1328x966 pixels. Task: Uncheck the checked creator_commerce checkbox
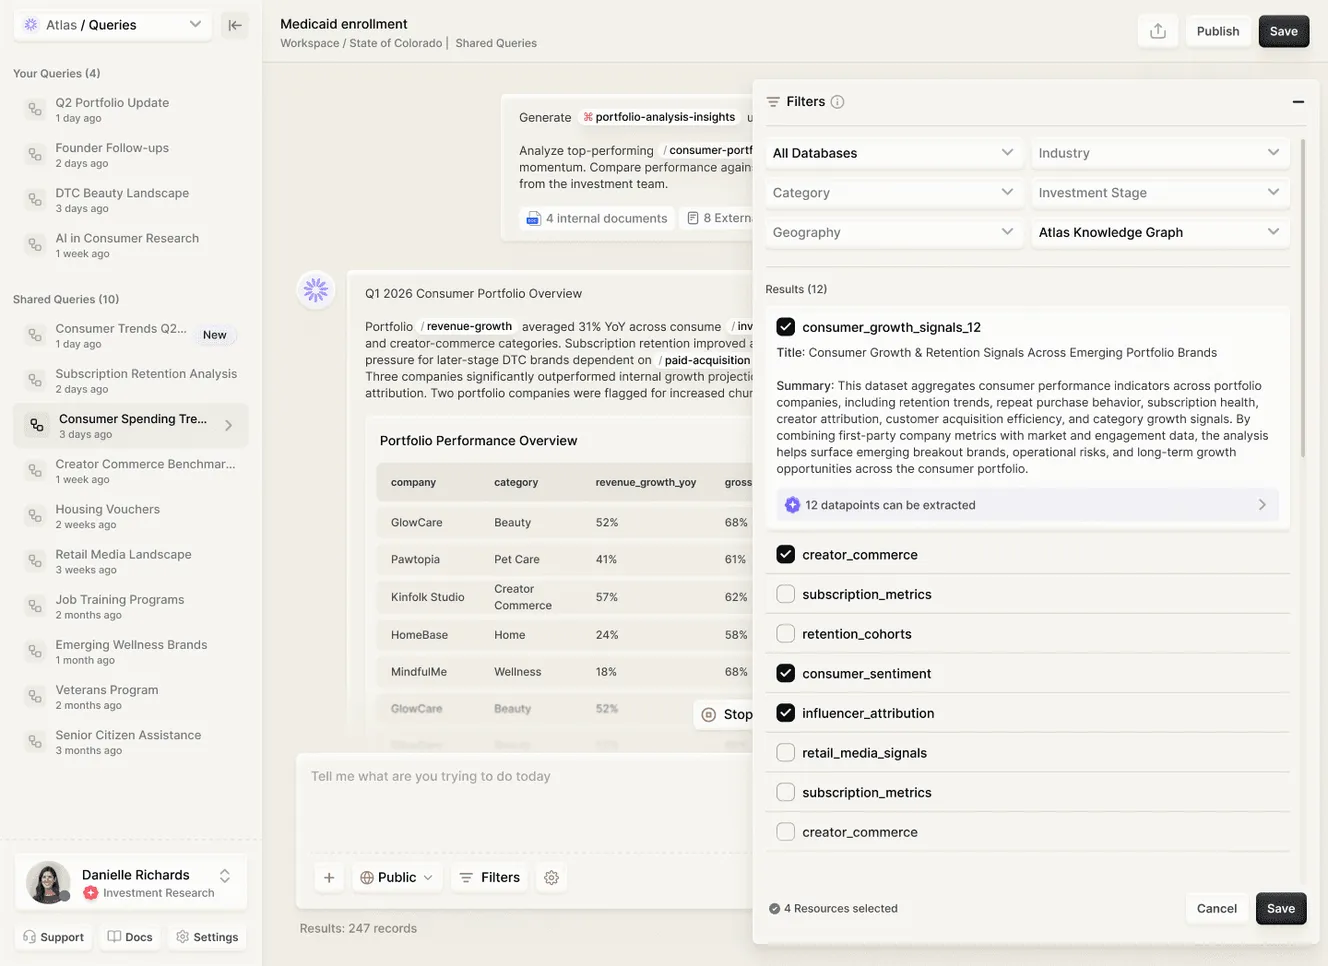pyautogui.click(x=786, y=554)
